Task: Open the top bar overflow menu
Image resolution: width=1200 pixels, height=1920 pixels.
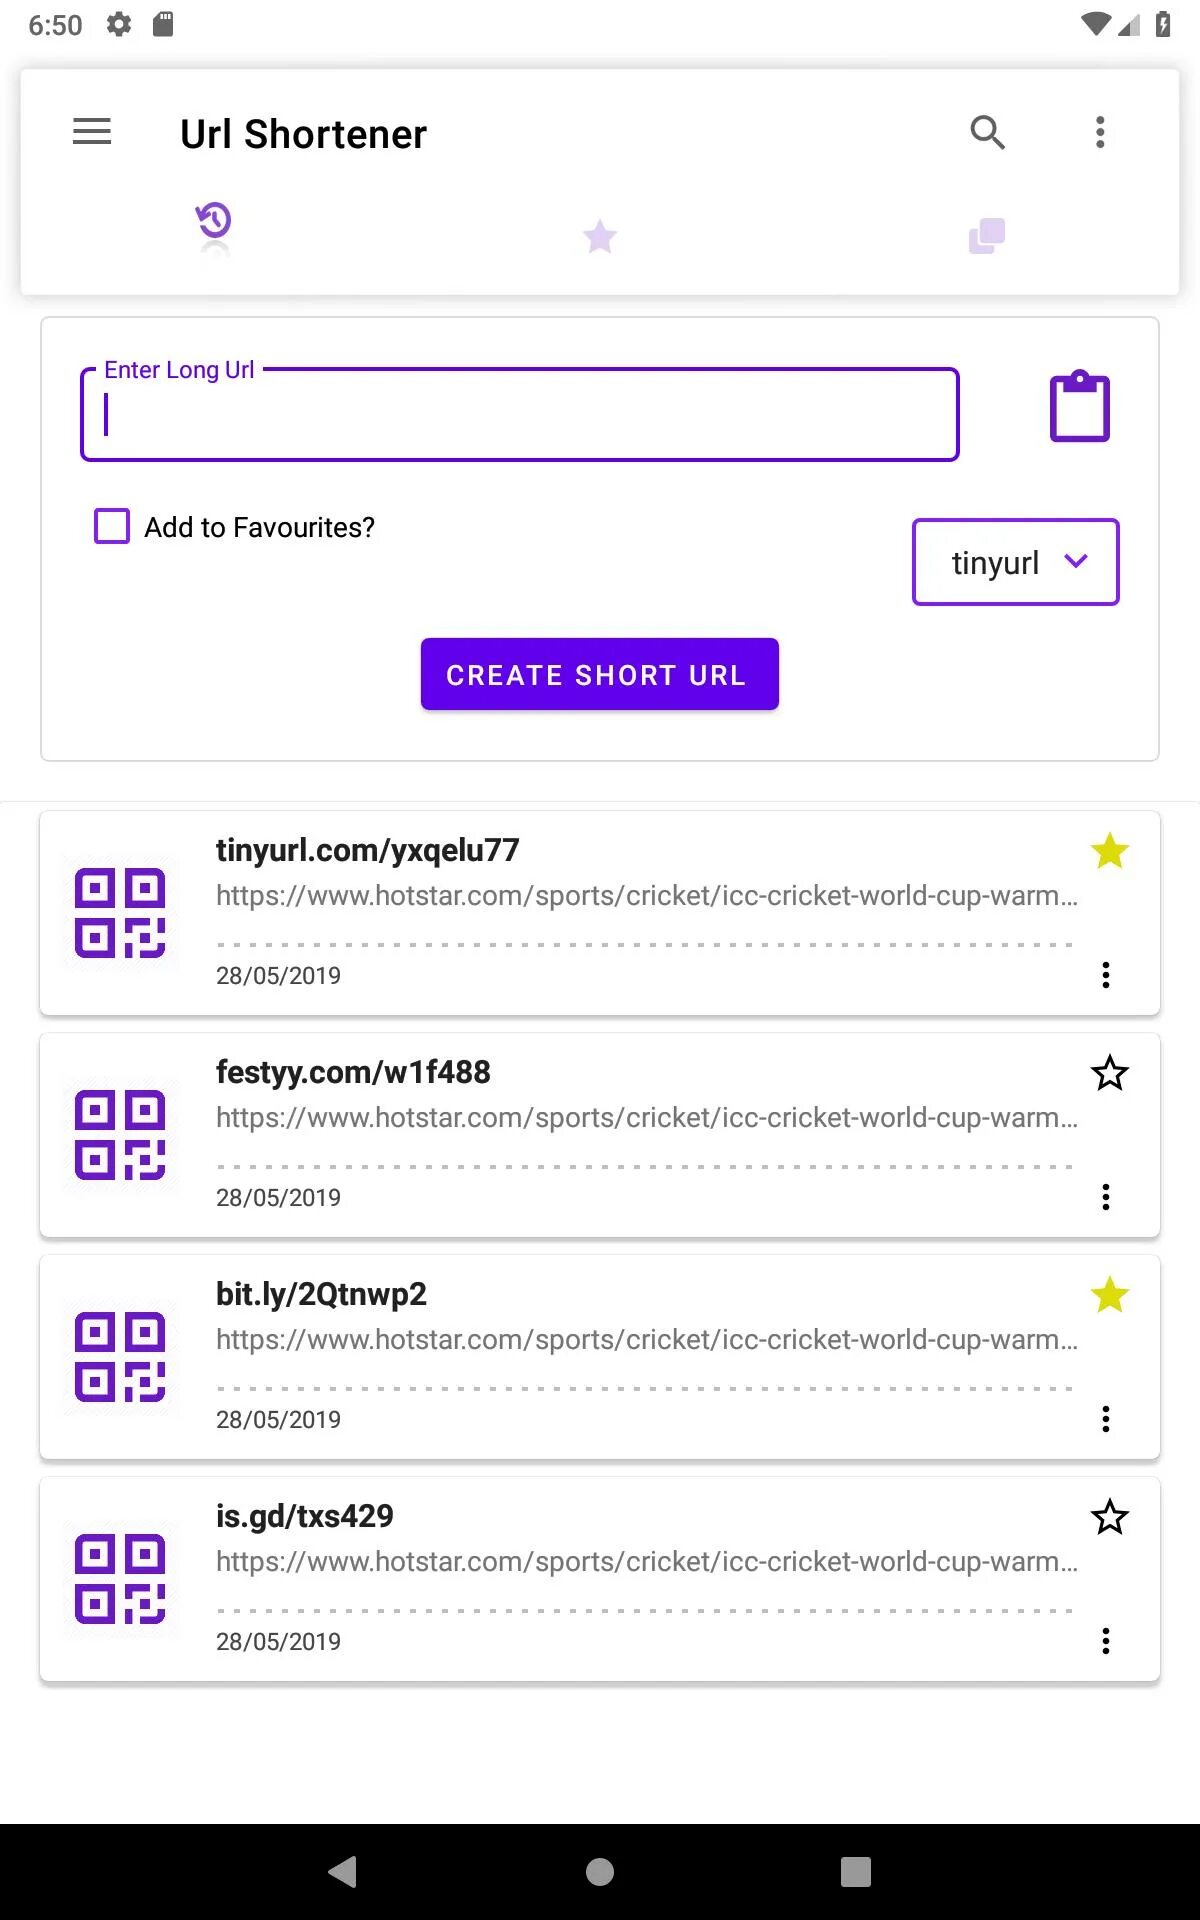Action: pyautogui.click(x=1100, y=132)
